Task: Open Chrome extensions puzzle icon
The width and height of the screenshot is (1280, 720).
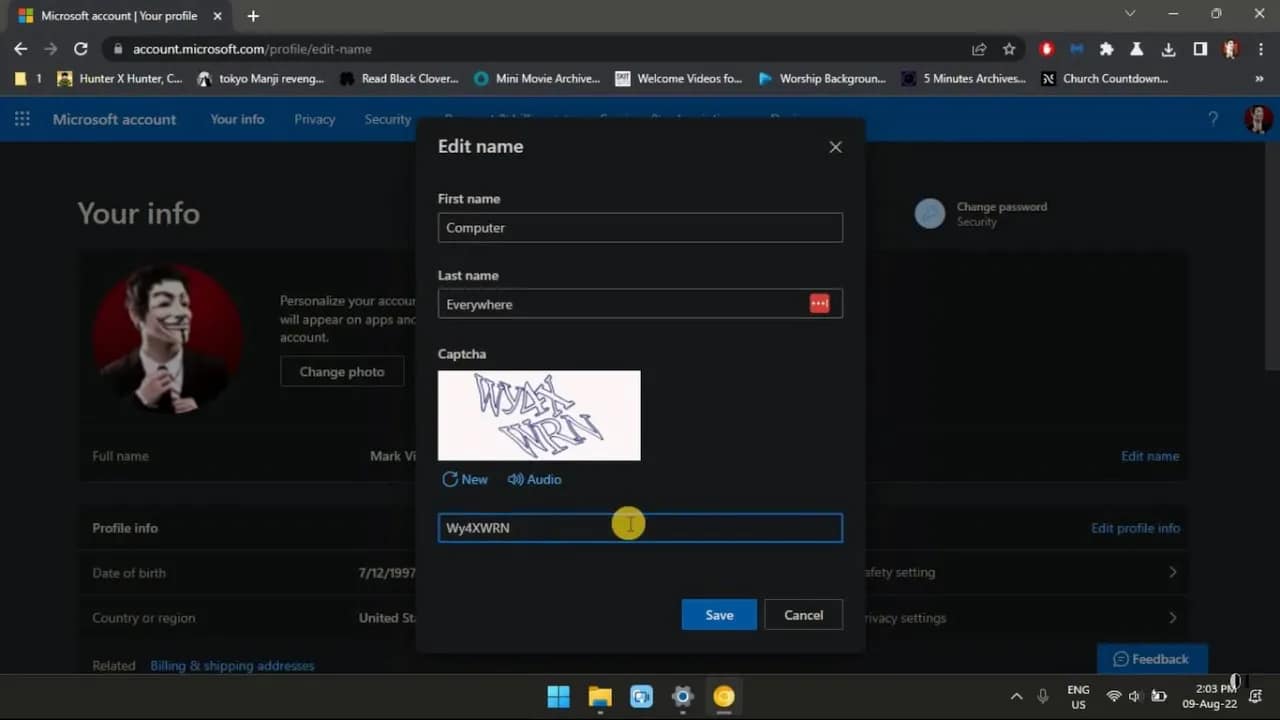Action: click(x=1106, y=48)
